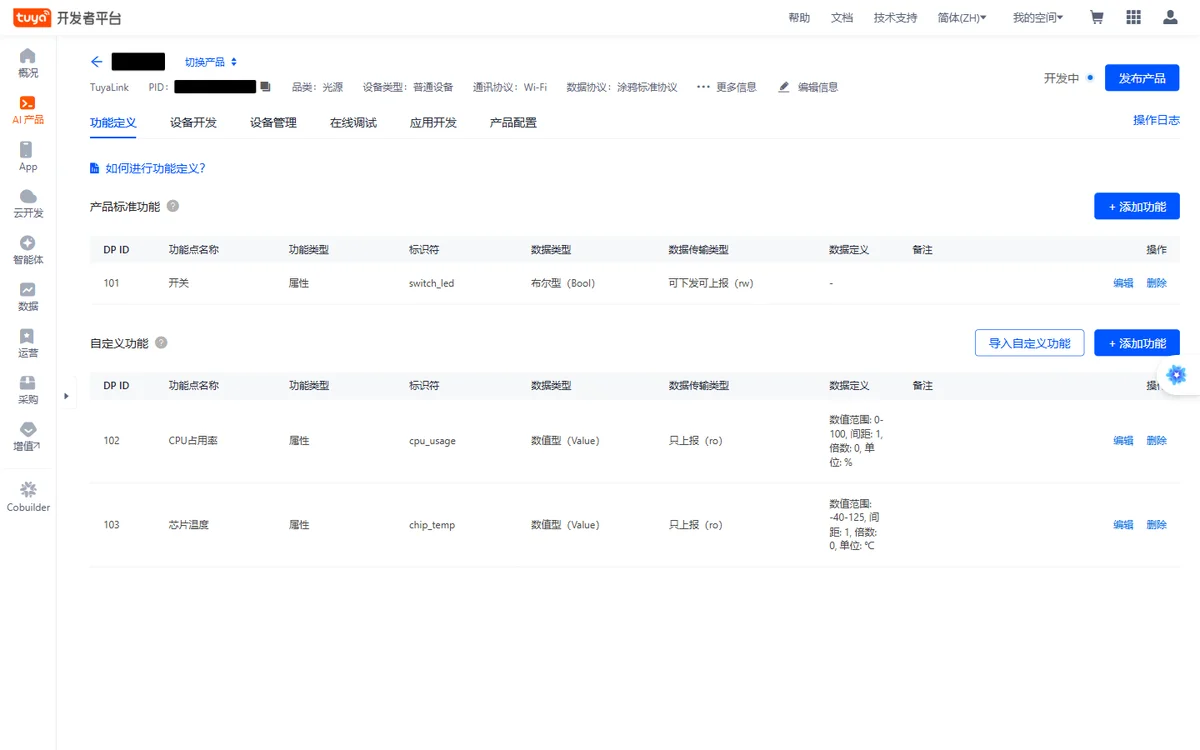The height and width of the screenshot is (750, 1200).
Task: Select the chip_temp identifier cell
Action: tap(432, 525)
